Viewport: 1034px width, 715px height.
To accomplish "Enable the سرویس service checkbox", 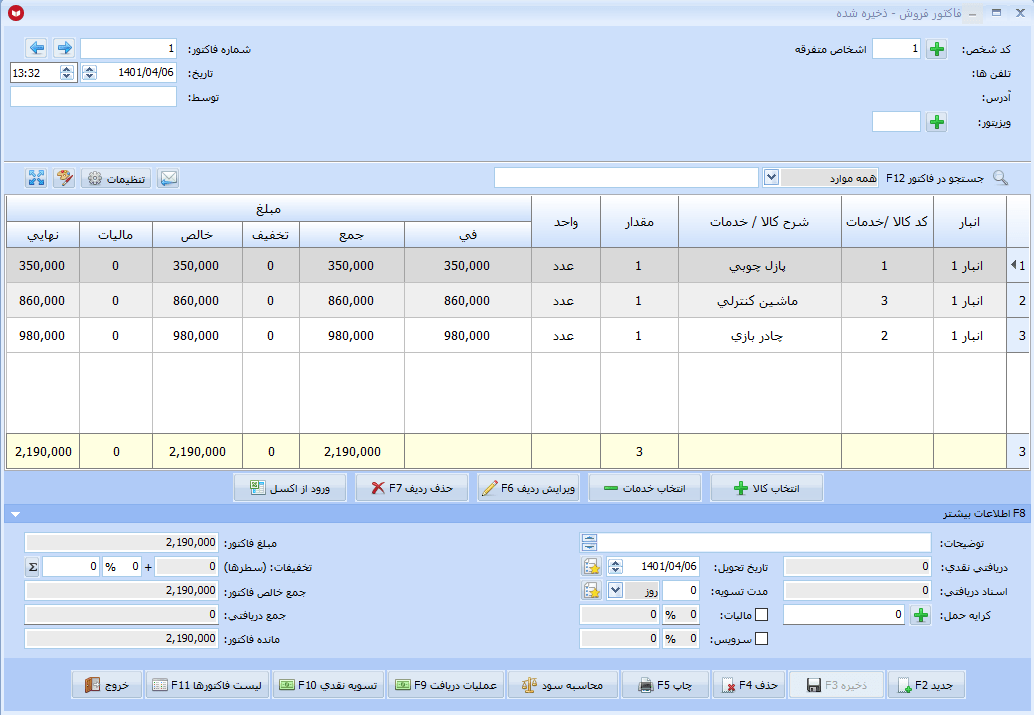I will pyautogui.click(x=761, y=638).
